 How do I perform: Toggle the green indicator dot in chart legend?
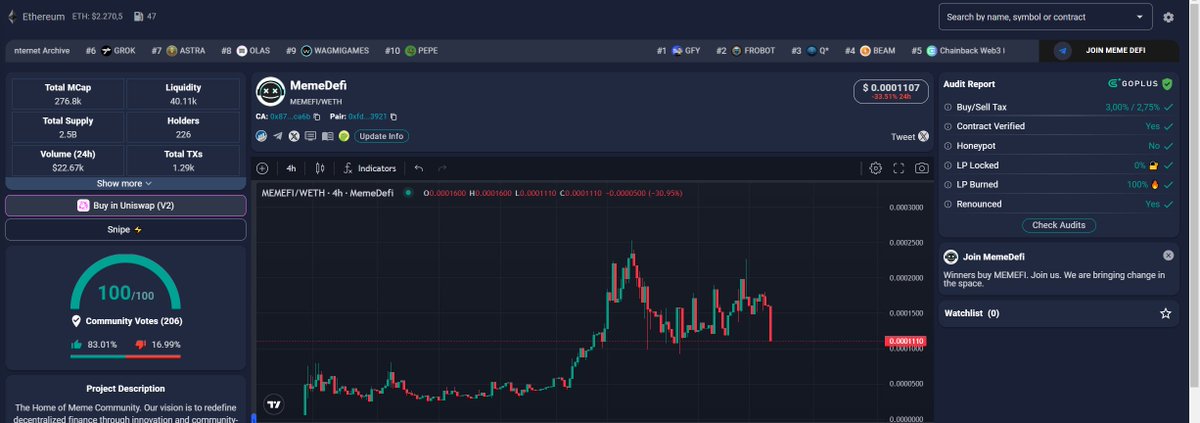click(408, 193)
